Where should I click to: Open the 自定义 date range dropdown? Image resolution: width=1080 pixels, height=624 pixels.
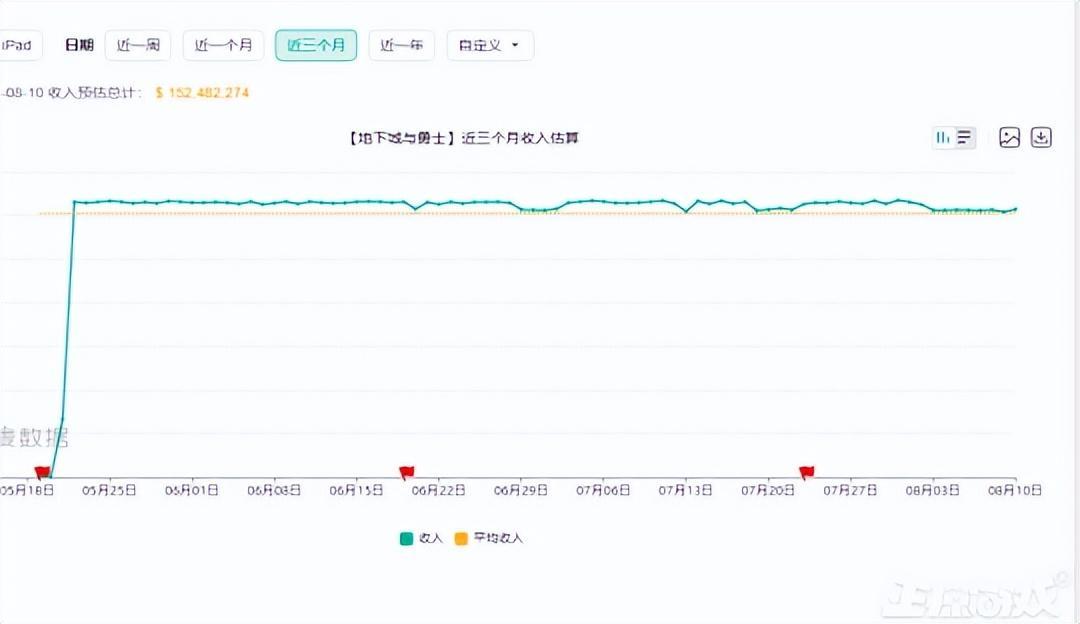click(x=490, y=45)
